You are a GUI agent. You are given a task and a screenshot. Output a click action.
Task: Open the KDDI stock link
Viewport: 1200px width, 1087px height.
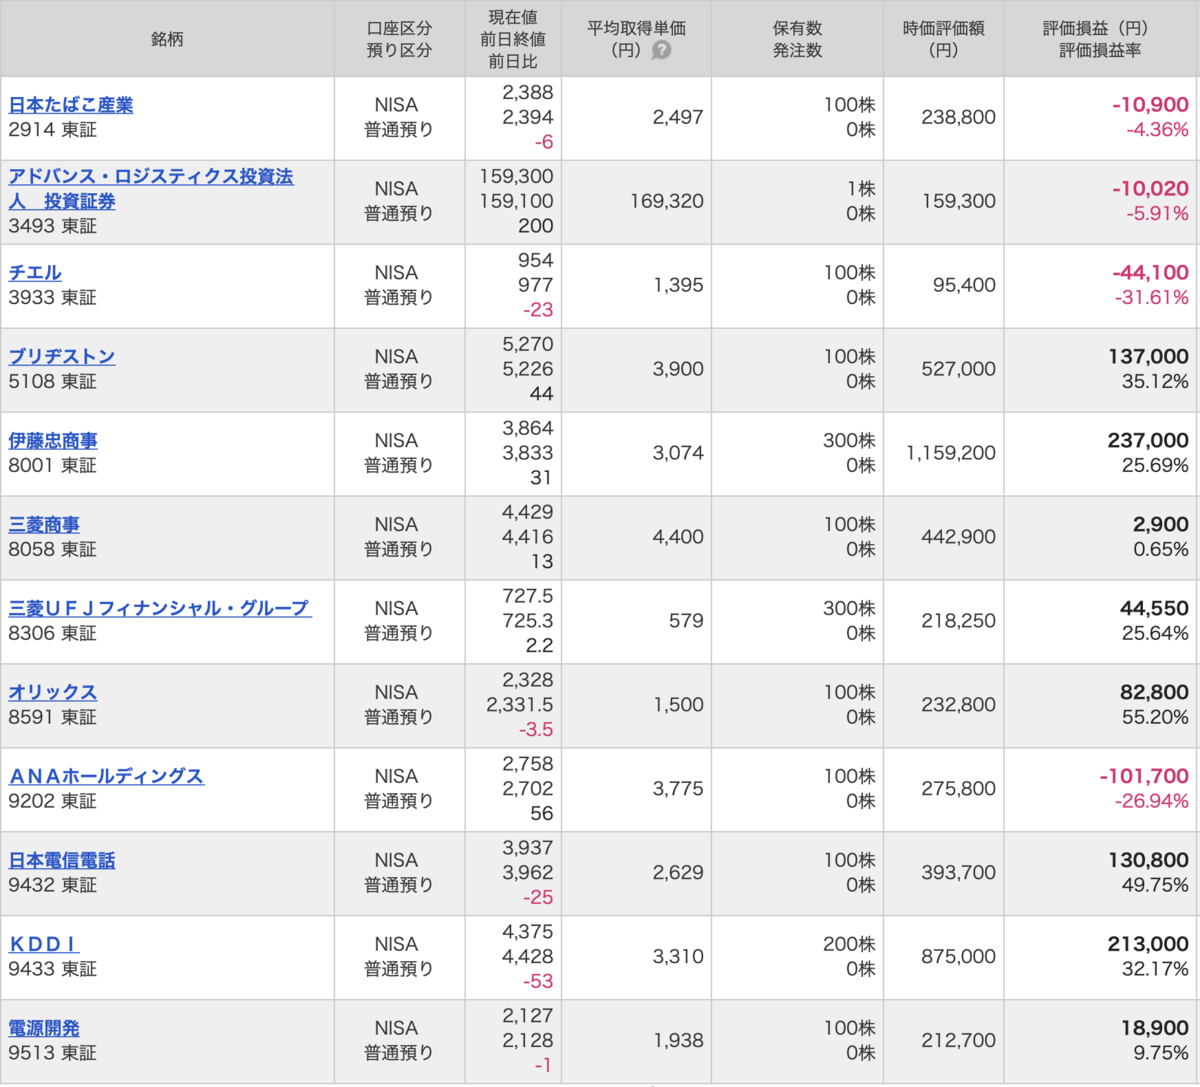pos(43,944)
